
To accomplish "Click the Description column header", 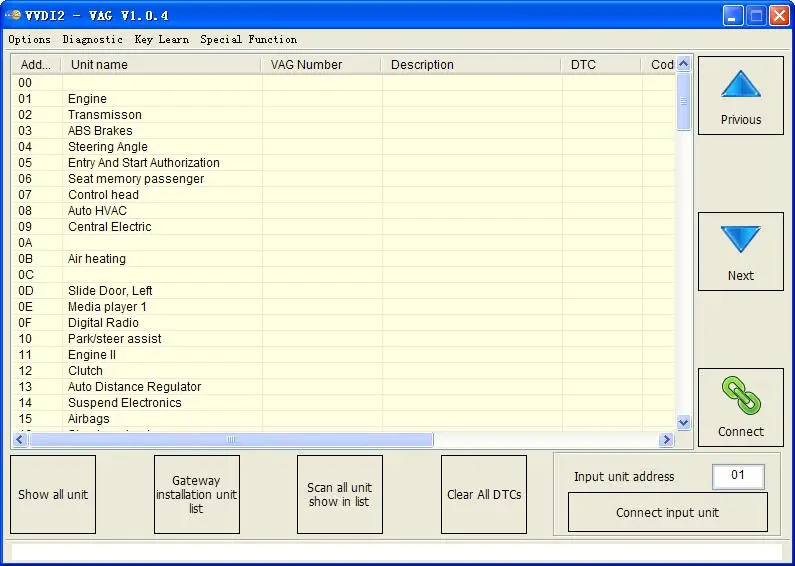I will point(472,64).
